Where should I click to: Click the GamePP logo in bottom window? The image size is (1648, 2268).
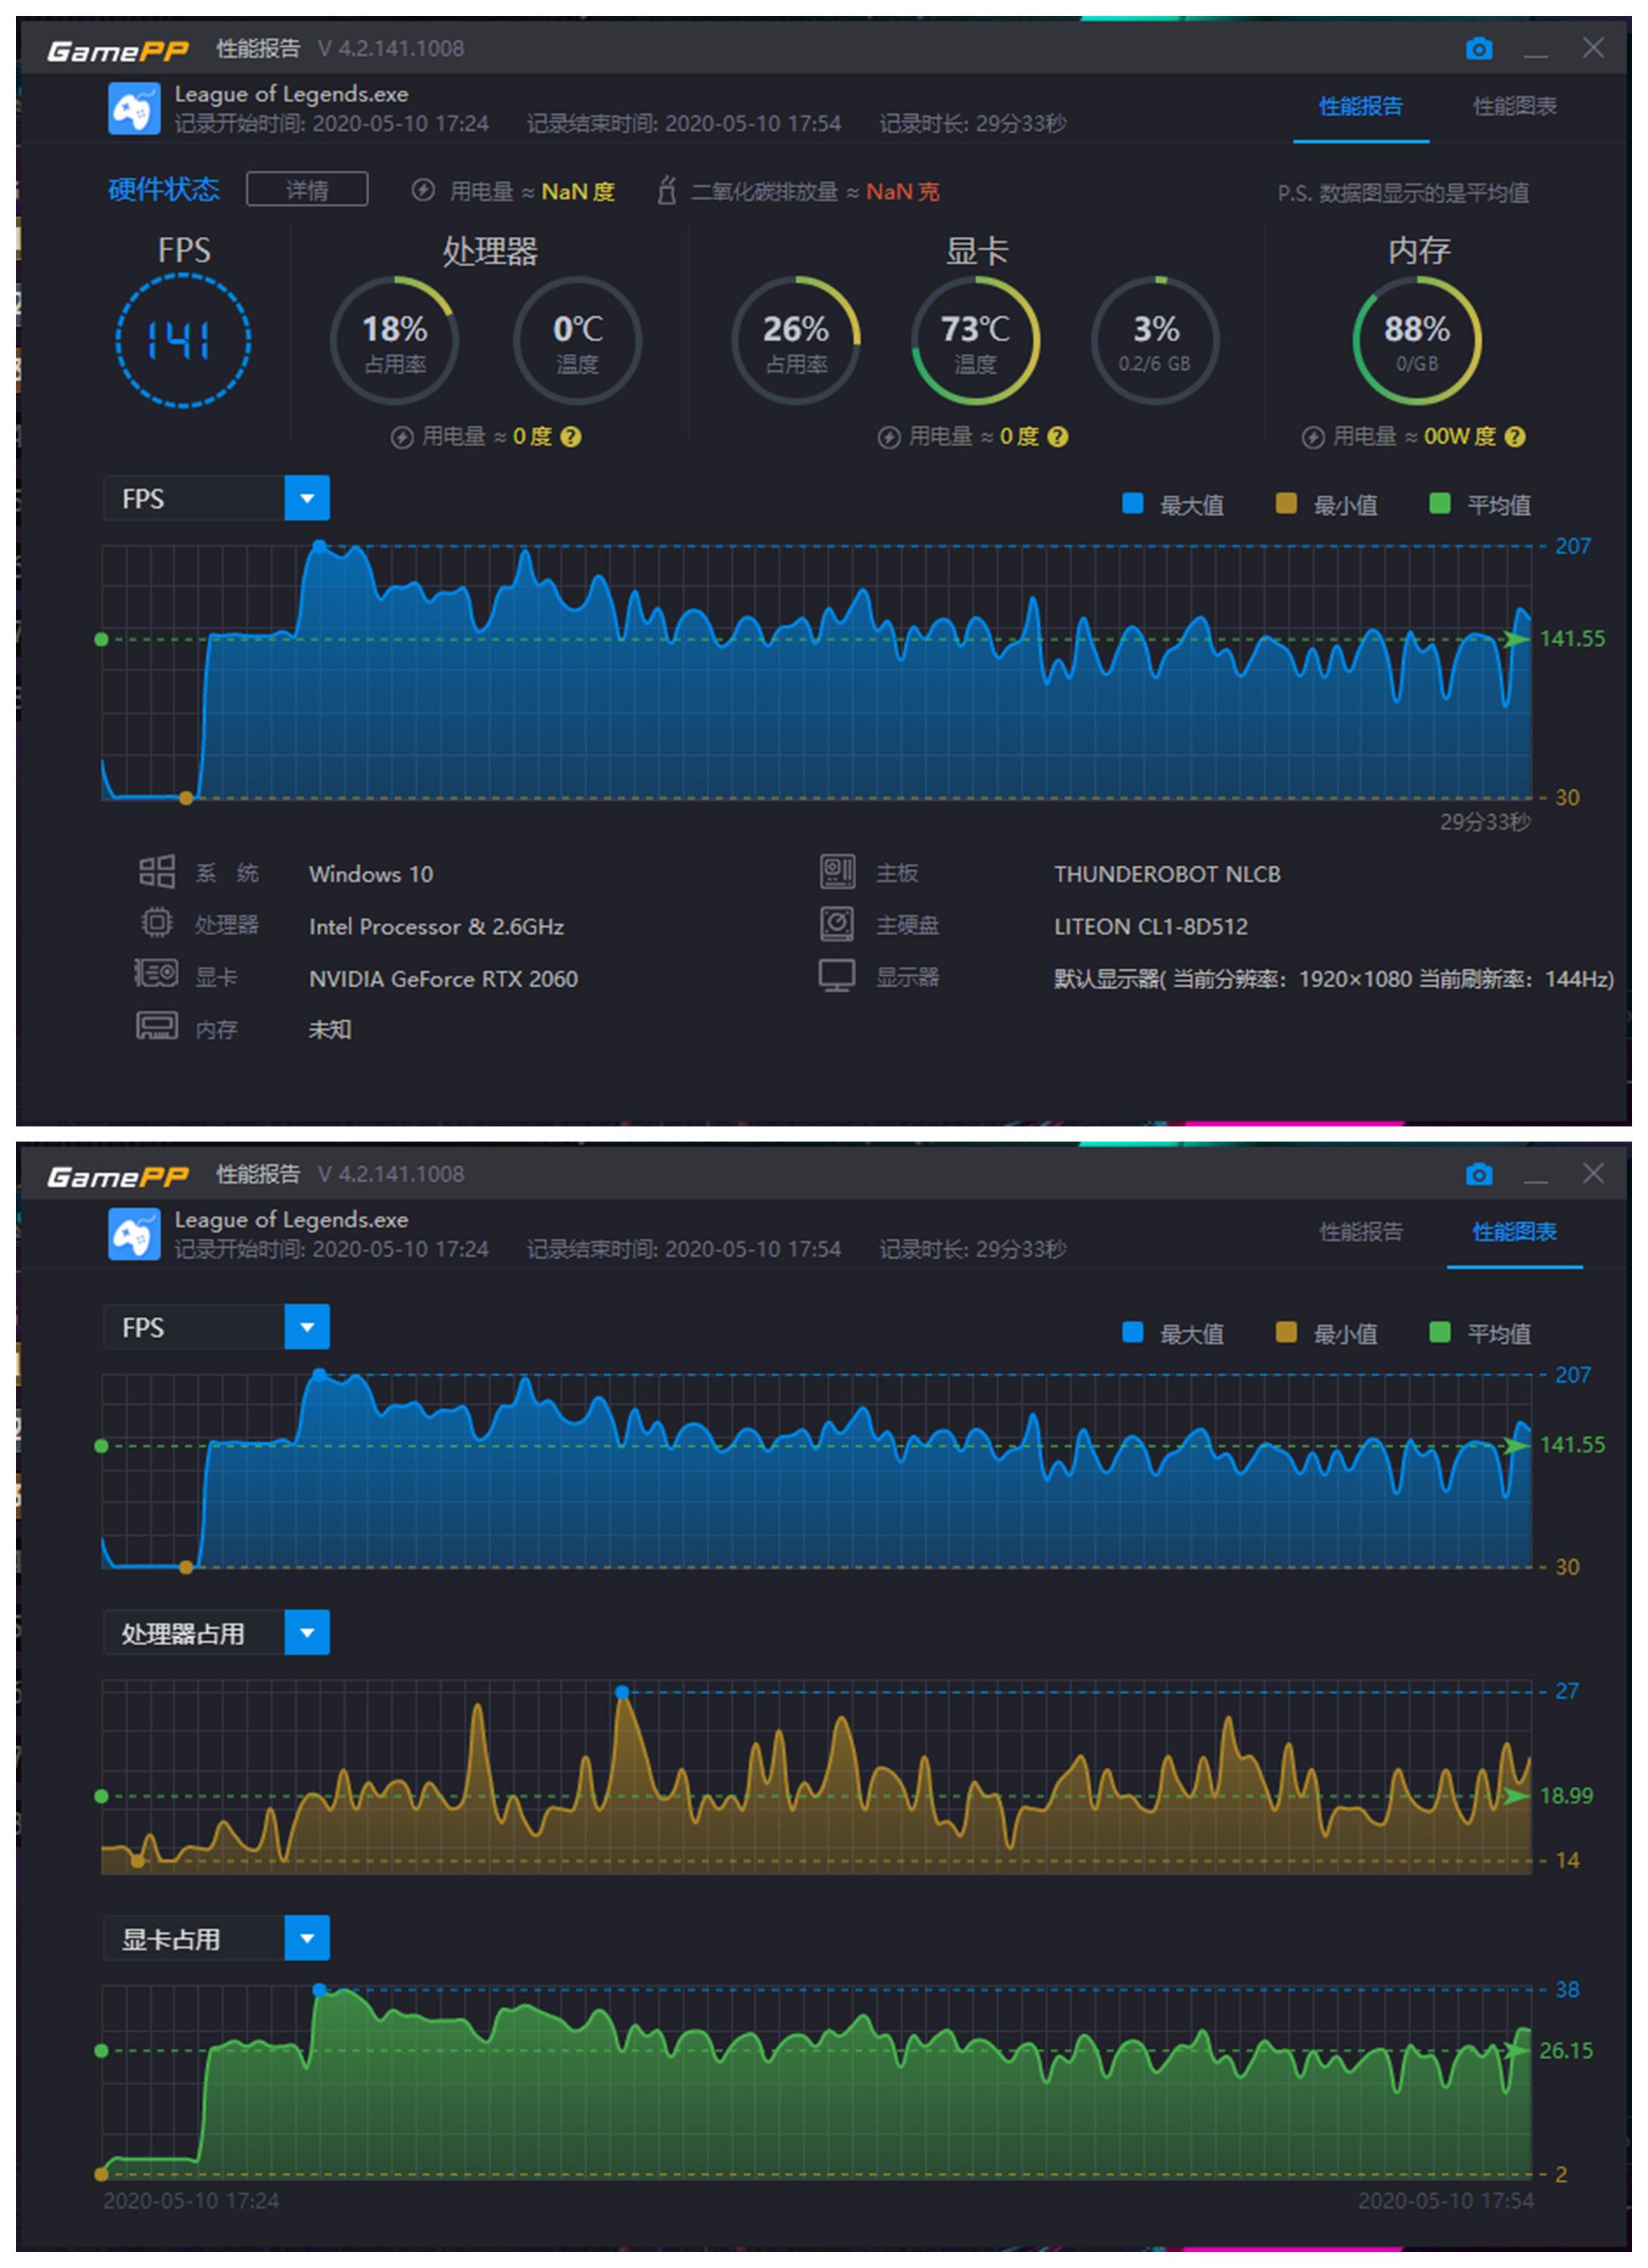pyautogui.click(x=117, y=1177)
